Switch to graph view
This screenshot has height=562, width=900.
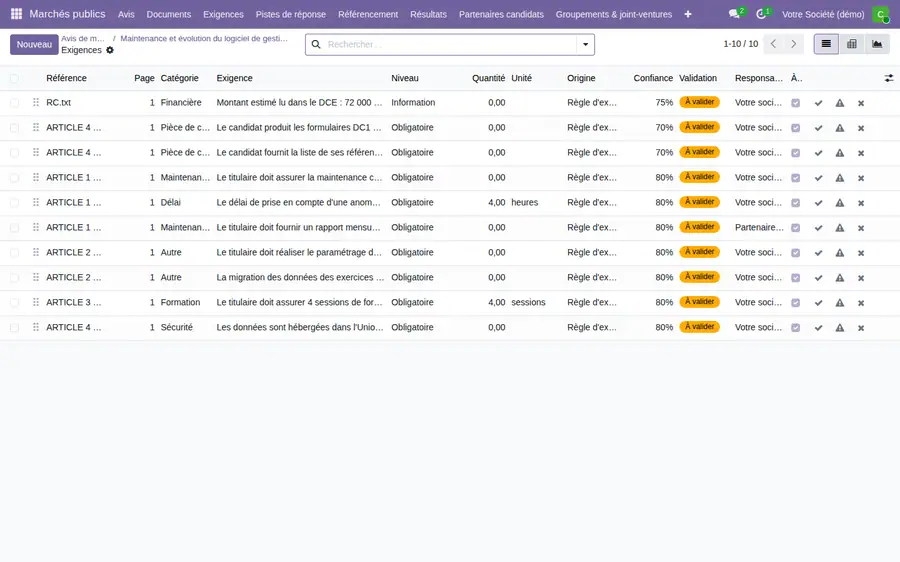coord(877,44)
